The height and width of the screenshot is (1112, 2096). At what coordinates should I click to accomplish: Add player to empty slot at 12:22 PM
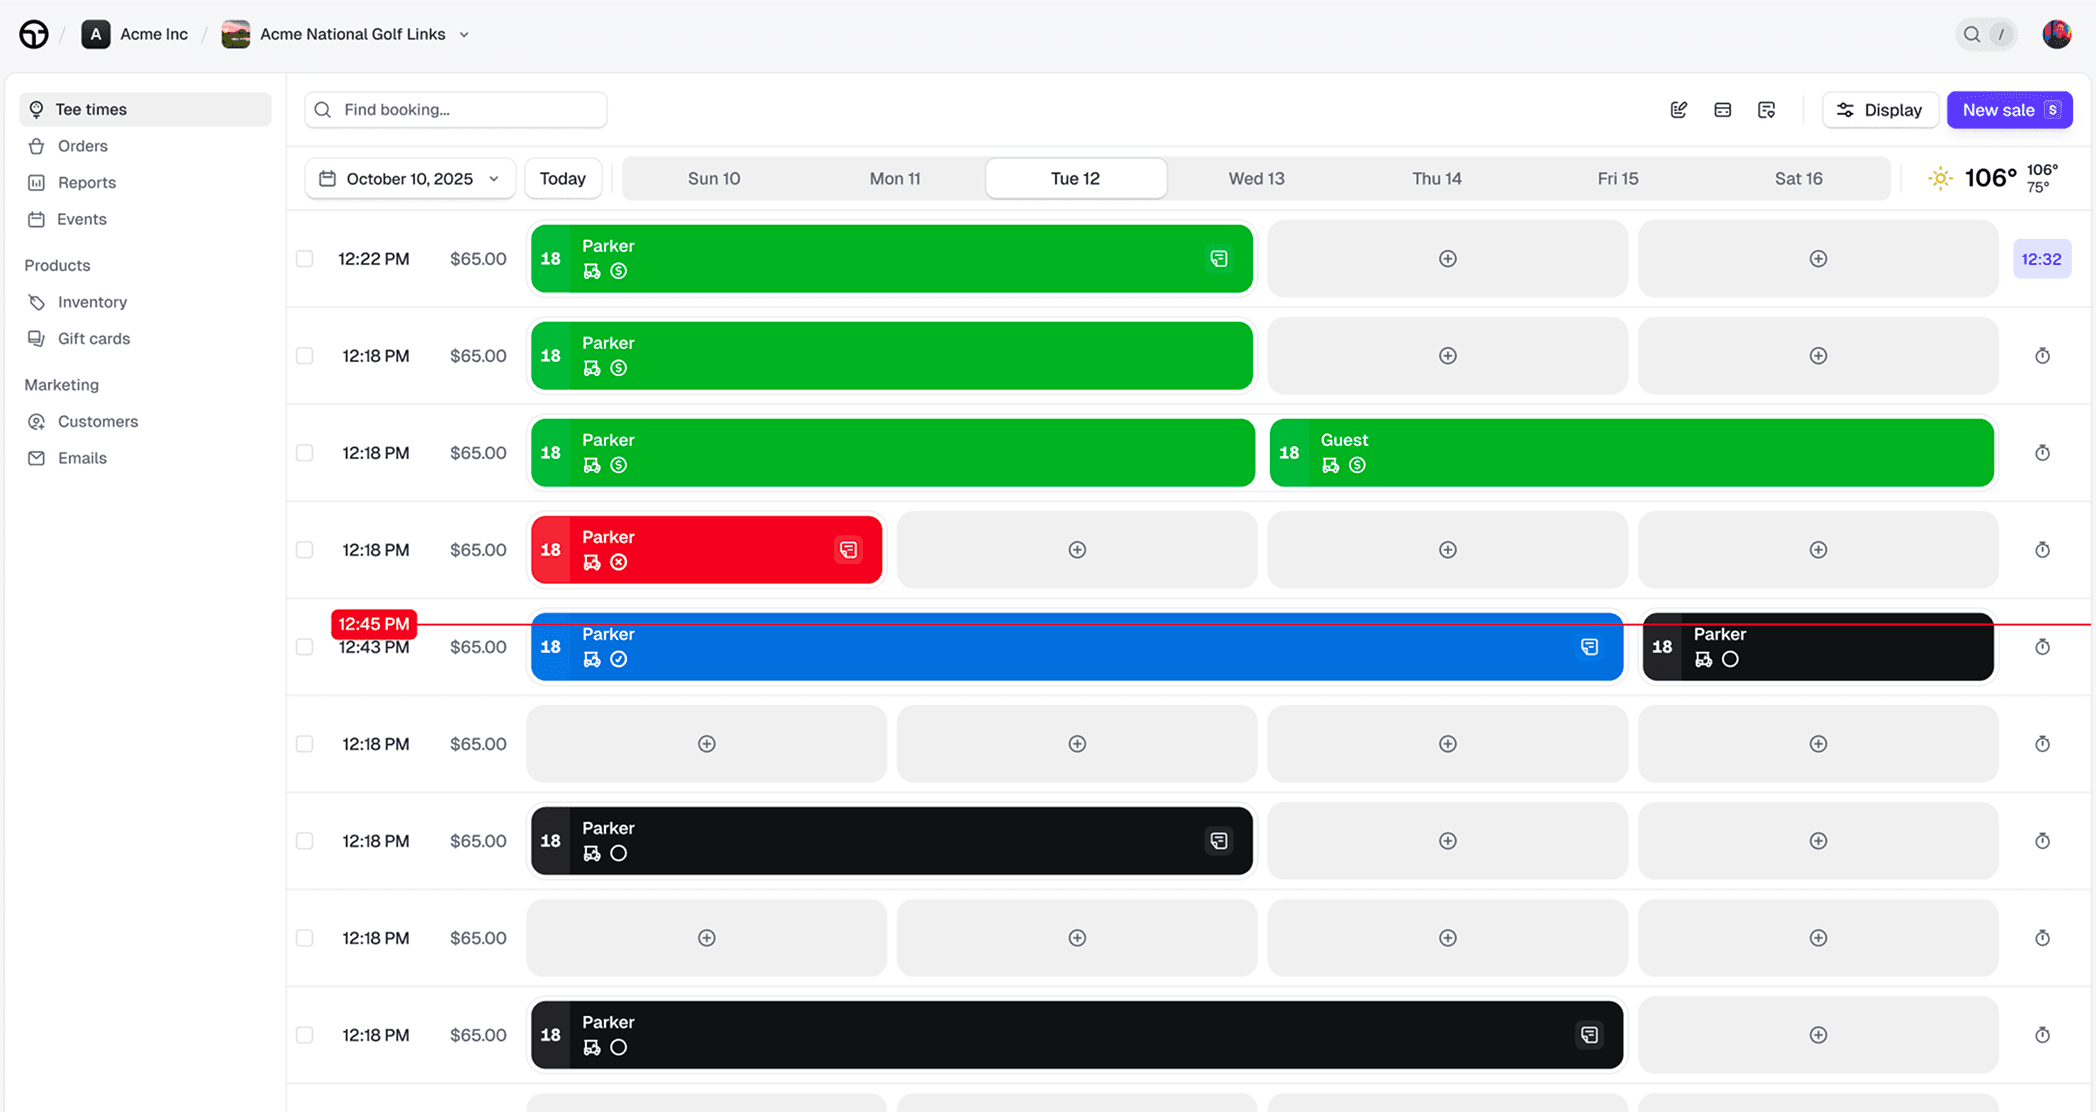tap(1447, 259)
